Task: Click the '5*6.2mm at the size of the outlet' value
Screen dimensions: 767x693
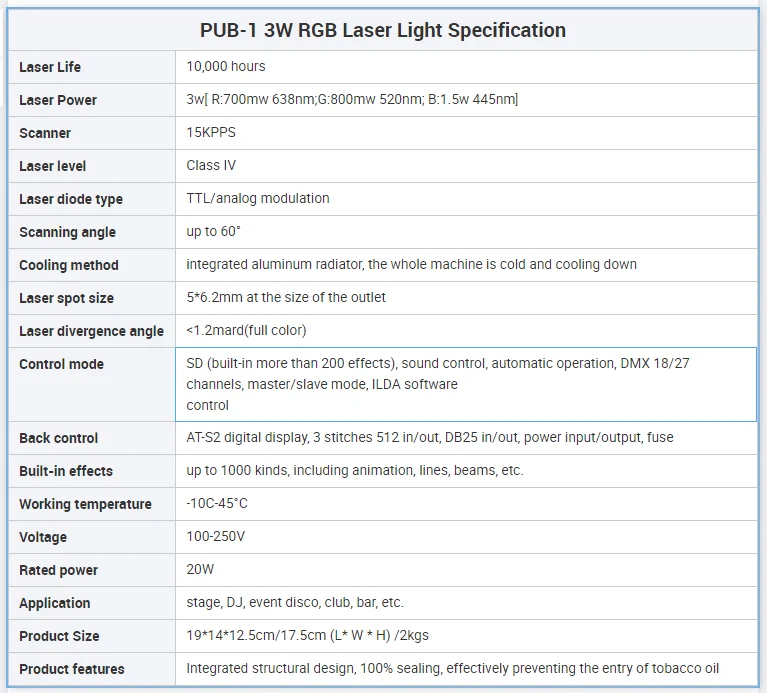Action: [286, 297]
